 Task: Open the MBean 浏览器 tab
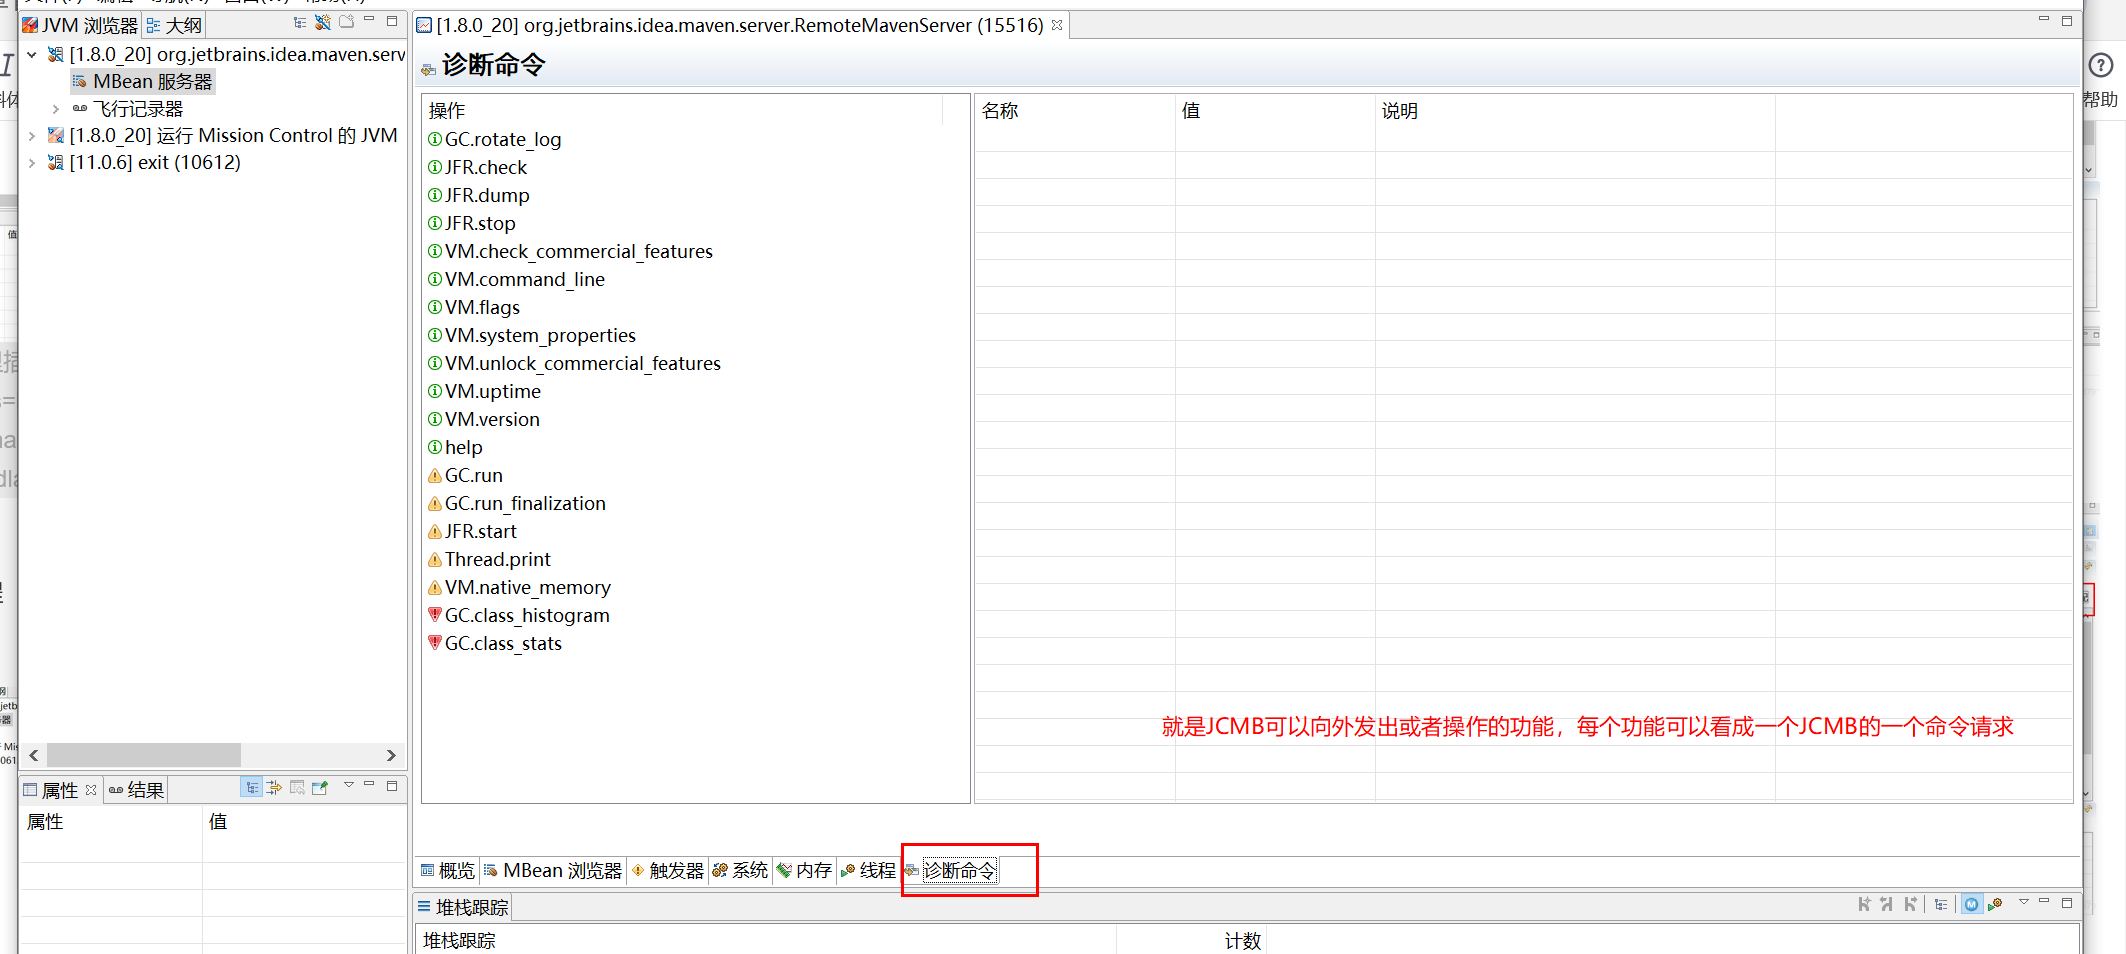coord(553,871)
